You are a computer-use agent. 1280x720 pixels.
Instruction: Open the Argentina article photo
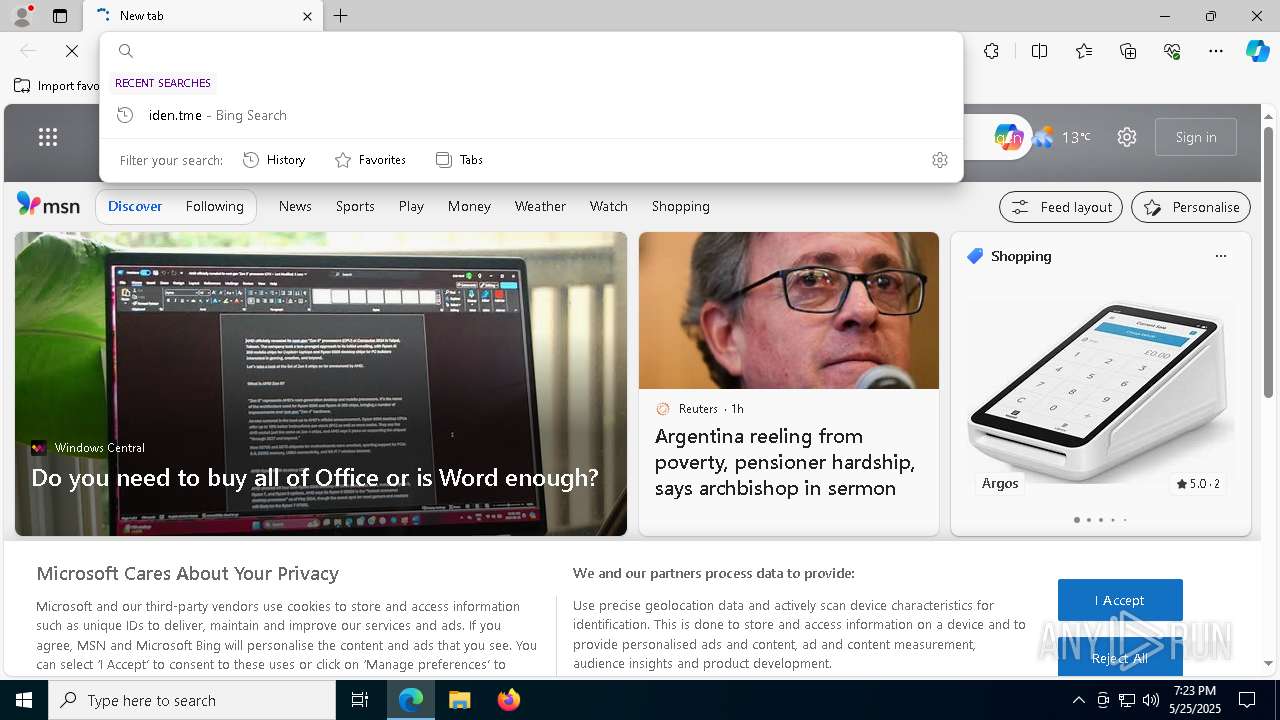[x=789, y=310]
